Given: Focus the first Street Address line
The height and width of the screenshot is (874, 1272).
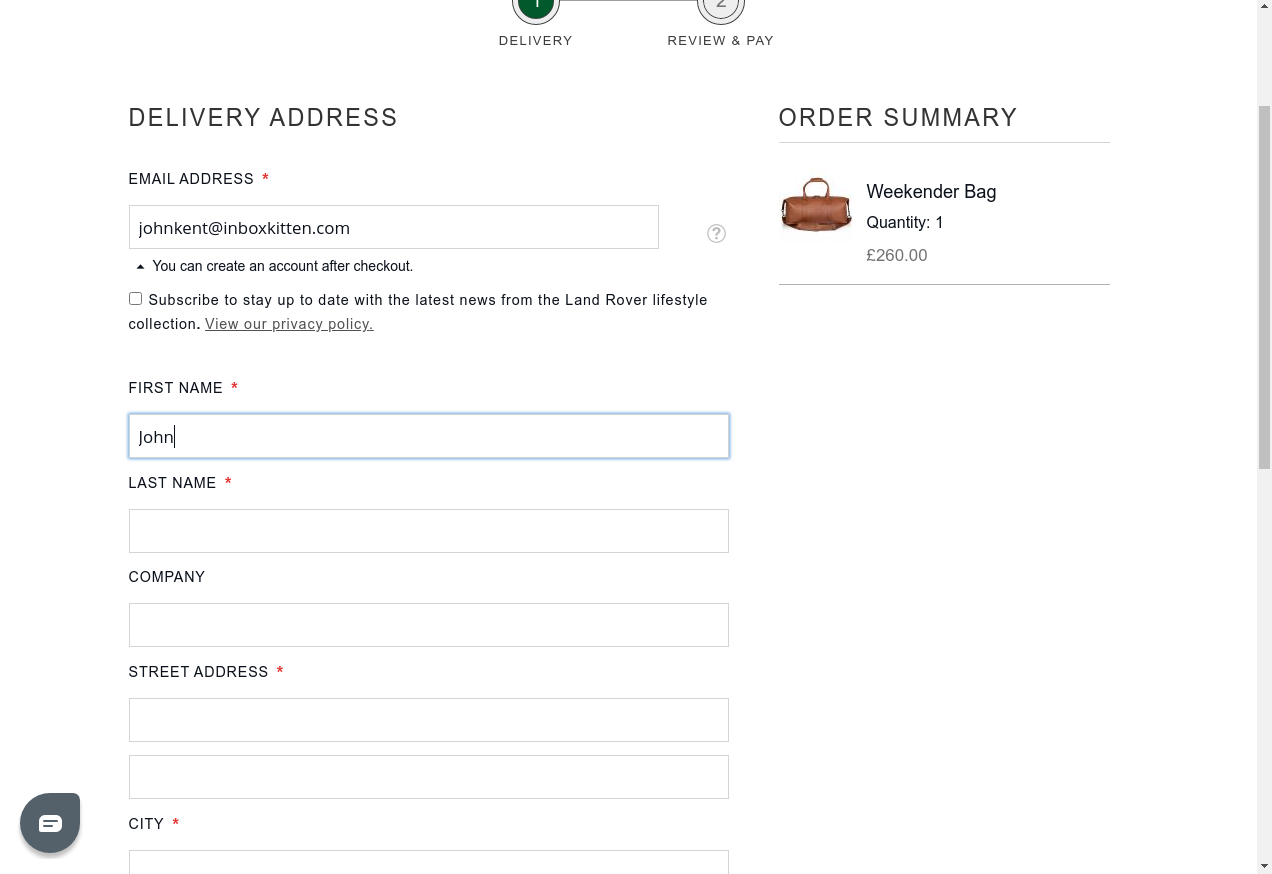Looking at the screenshot, I should (x=428, y=720).
